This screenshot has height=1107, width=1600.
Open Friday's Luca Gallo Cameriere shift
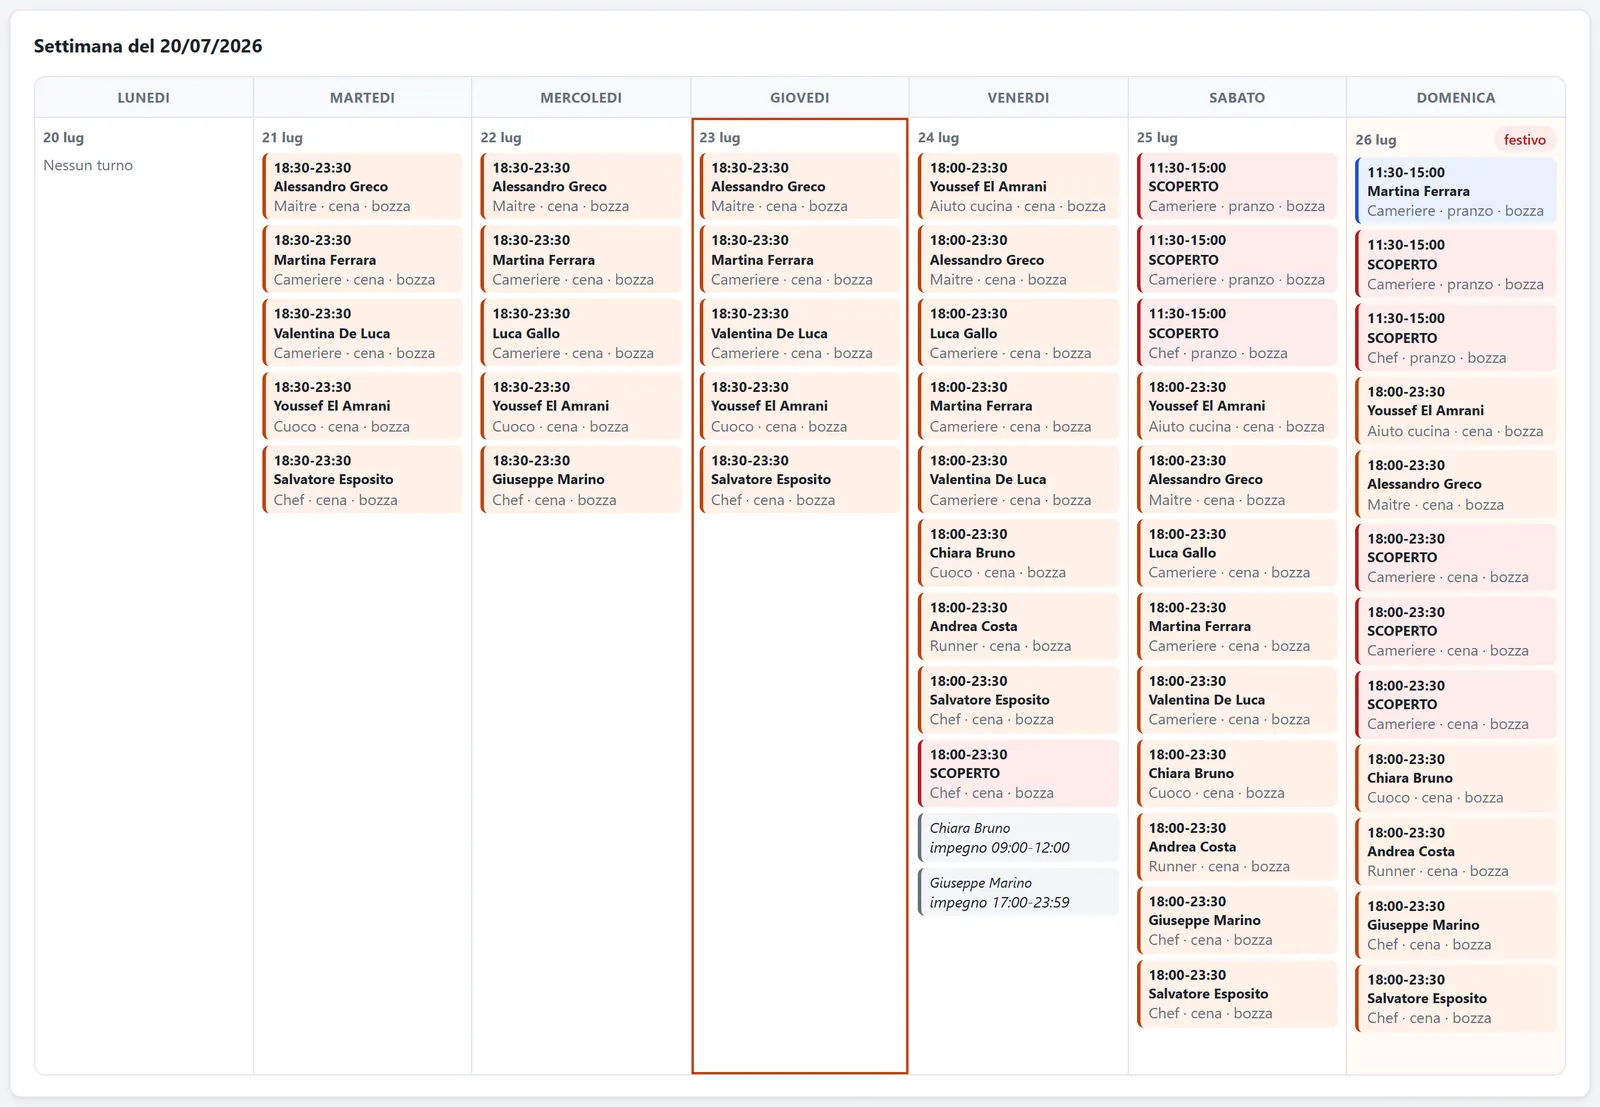pos(1018,333)
